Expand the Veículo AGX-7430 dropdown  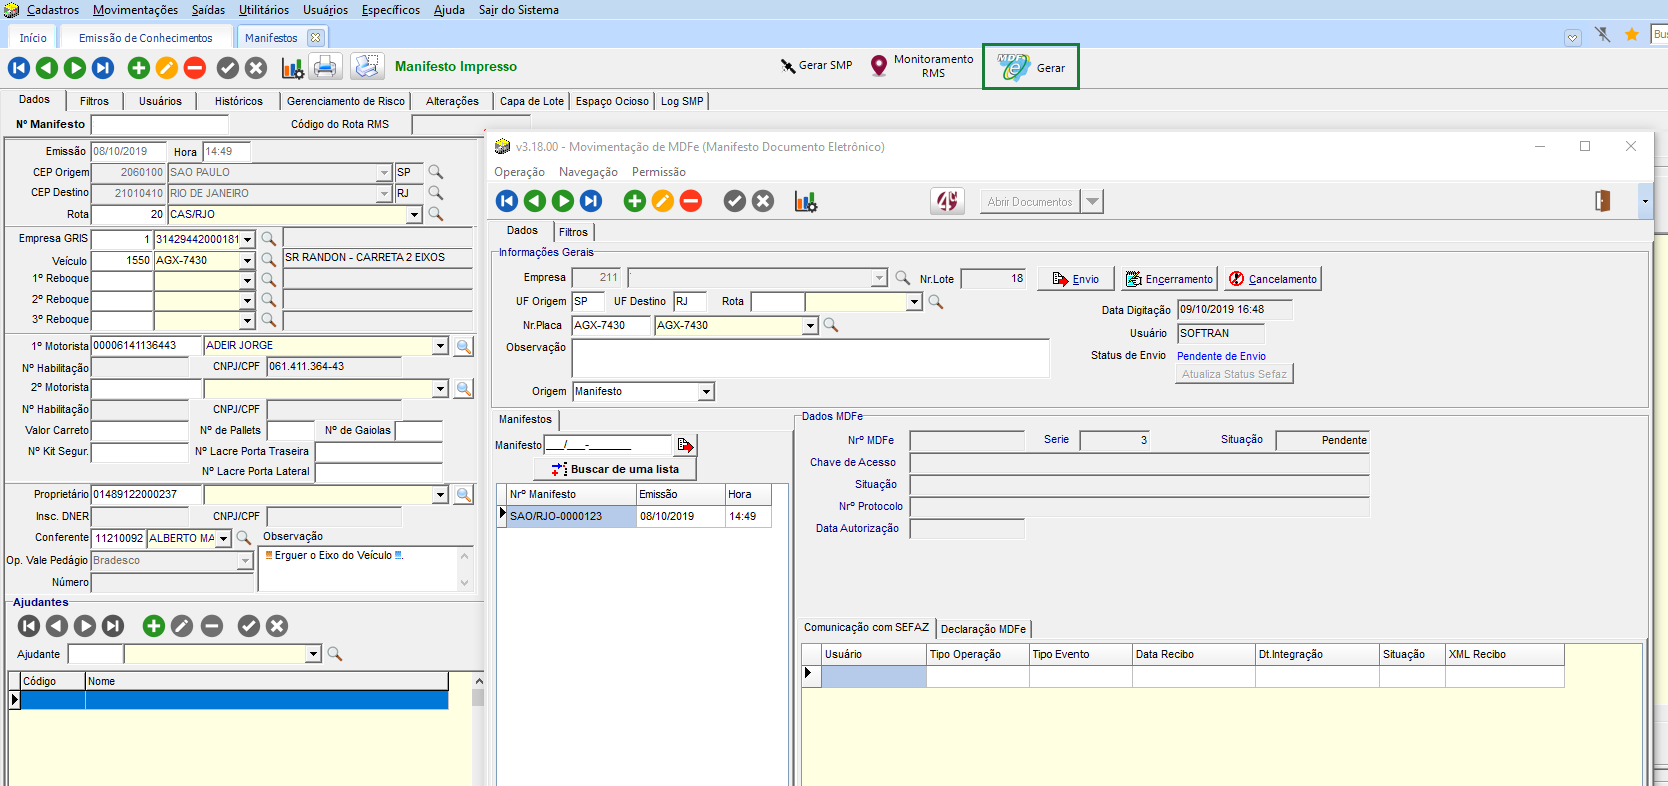click(x=247, y=261)
